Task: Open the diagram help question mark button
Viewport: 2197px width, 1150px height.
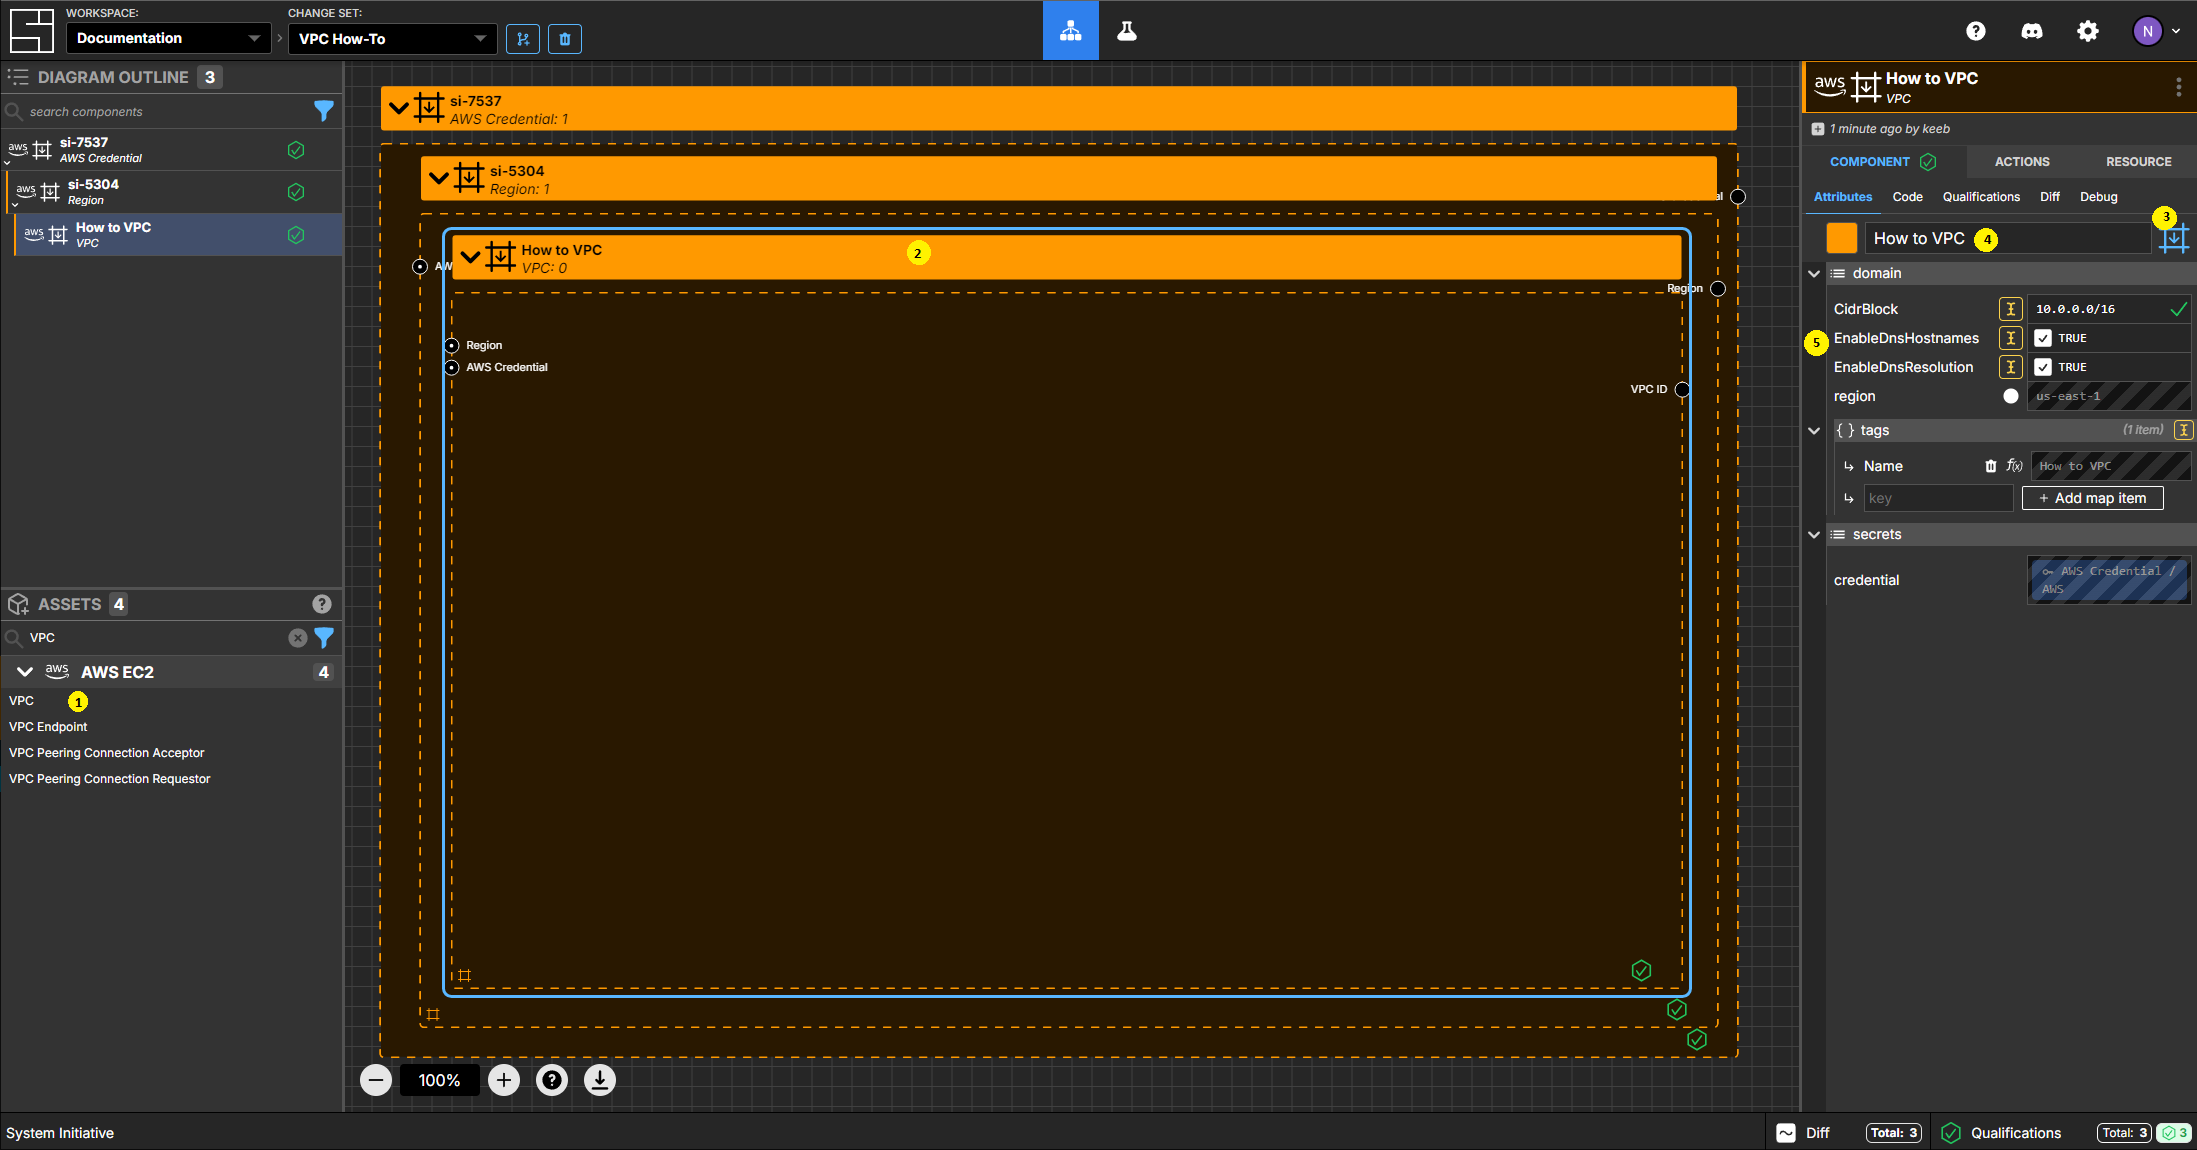Action: click(552, 1080)
